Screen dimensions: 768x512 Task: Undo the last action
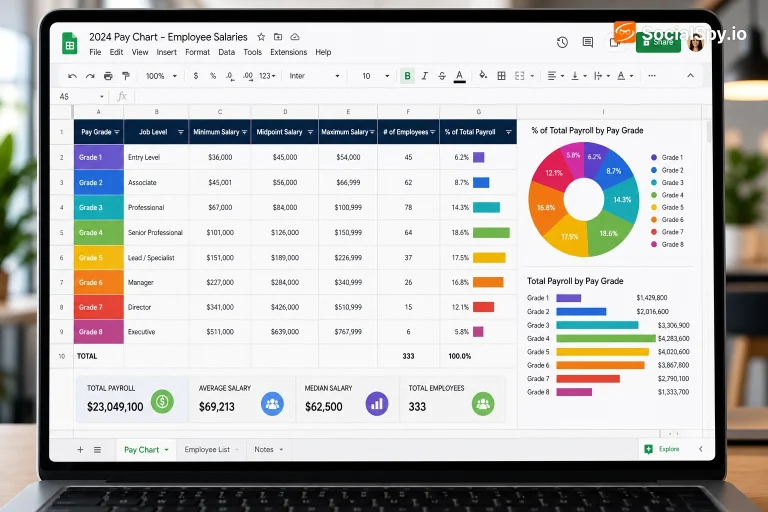[x=72, y=76]
